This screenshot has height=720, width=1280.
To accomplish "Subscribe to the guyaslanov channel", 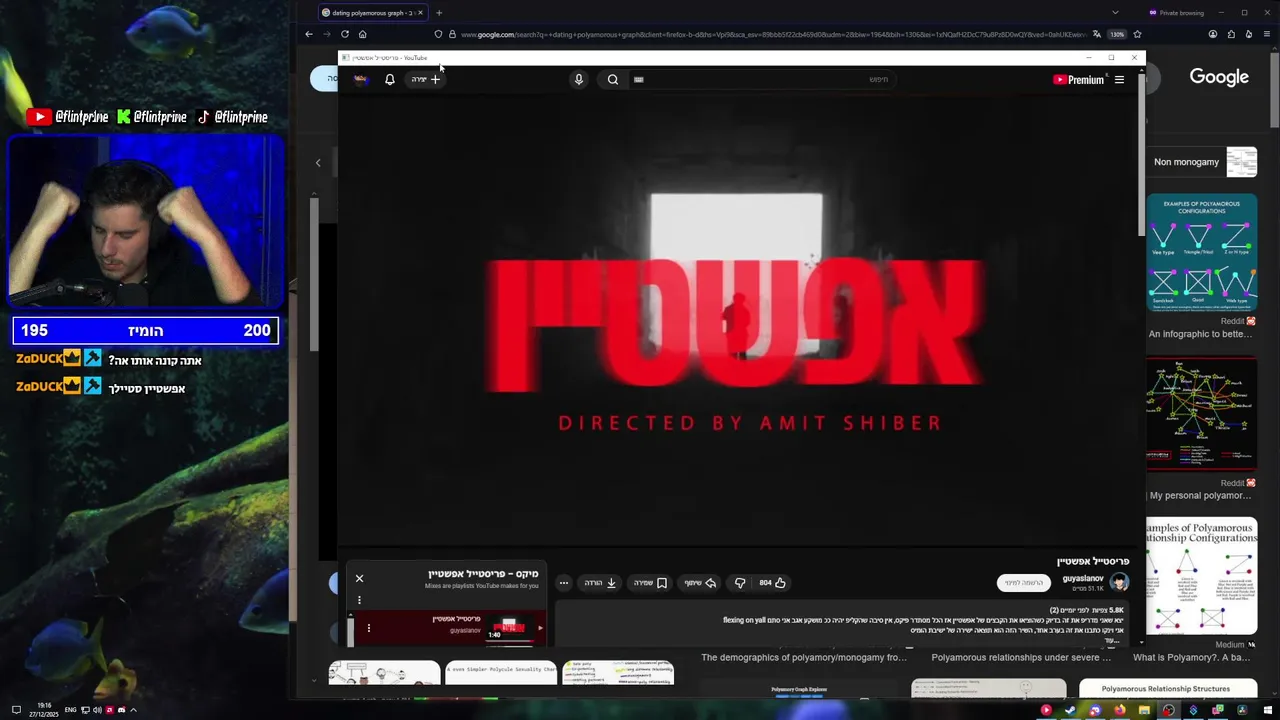I will [1024, 583].
